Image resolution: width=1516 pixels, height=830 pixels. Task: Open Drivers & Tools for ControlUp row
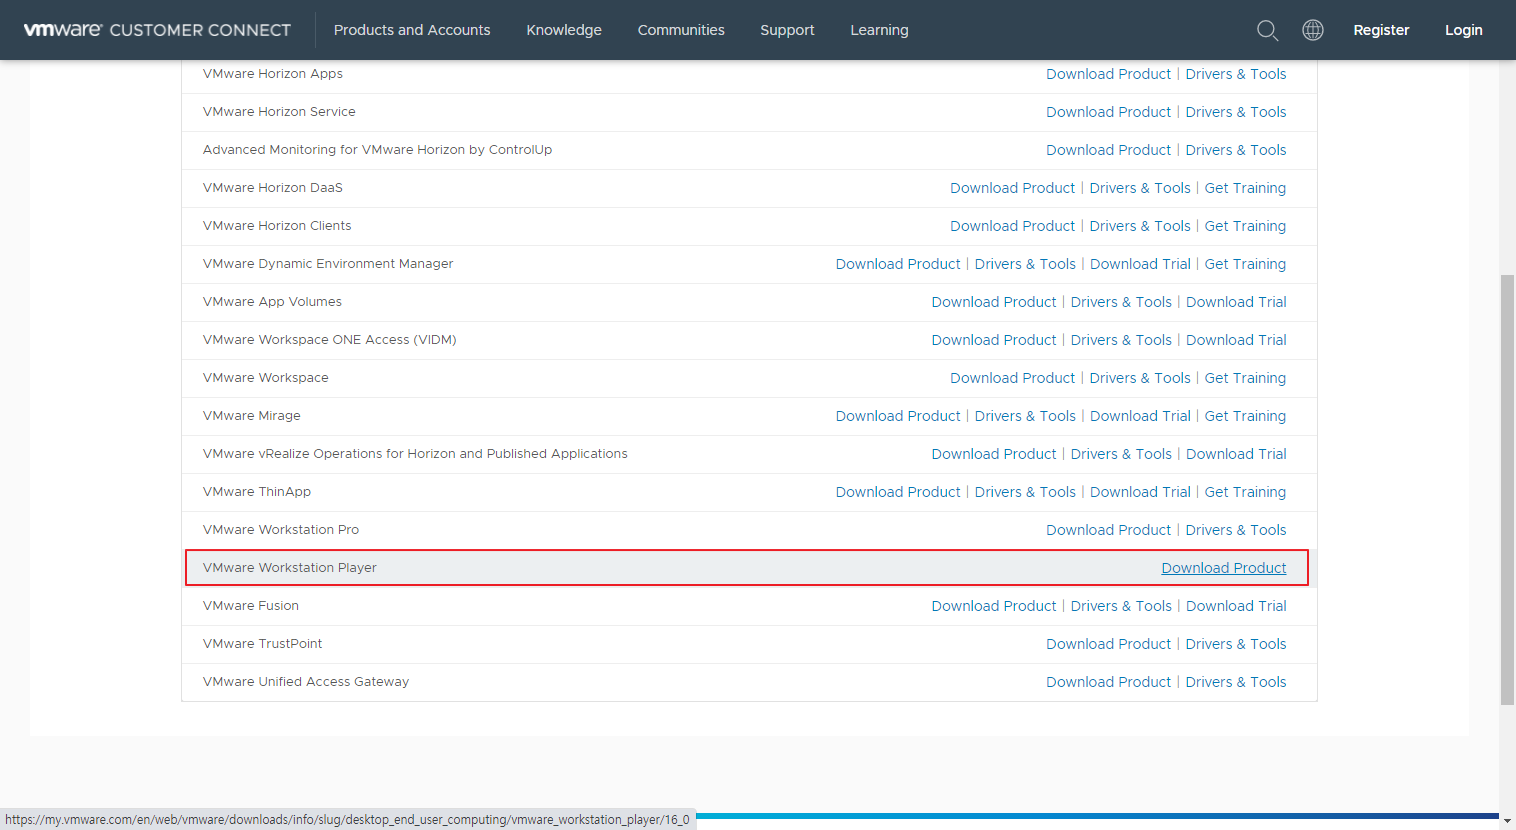pyautogui.click(x=1236, y=150)
